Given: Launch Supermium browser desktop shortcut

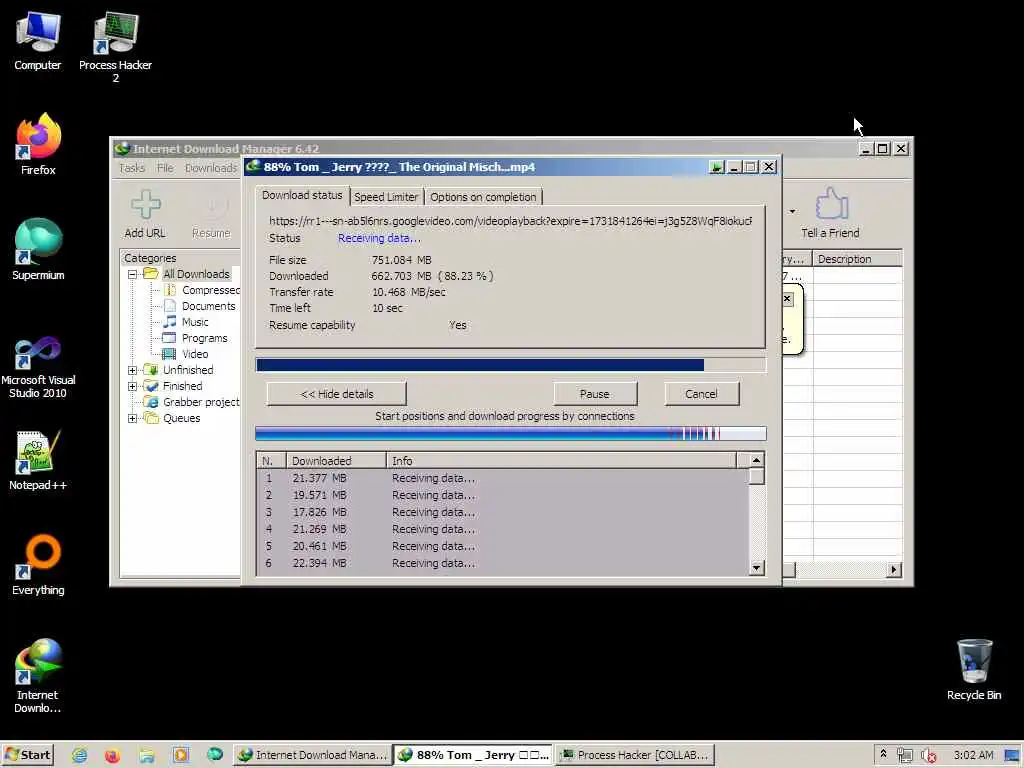Looking at the screenshot, I should click(x=38, y=250).
